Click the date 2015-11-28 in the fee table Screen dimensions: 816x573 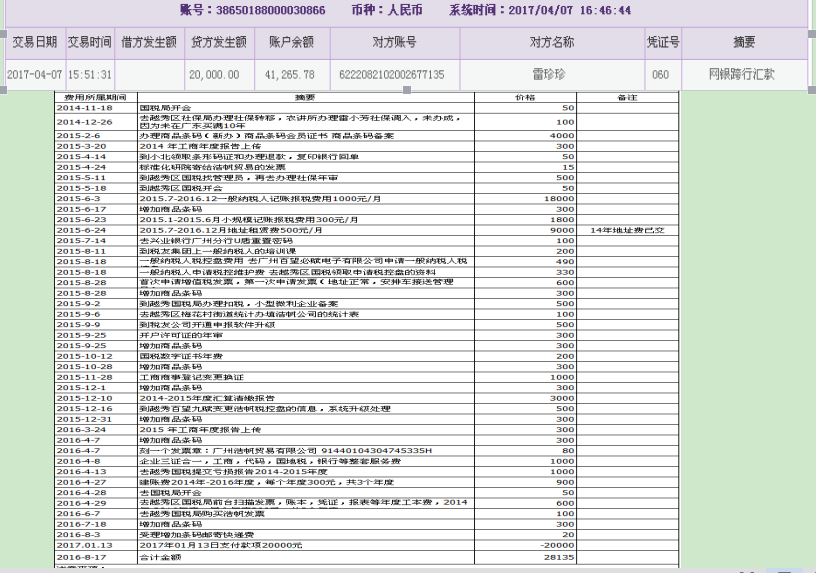tap(84, 377)
